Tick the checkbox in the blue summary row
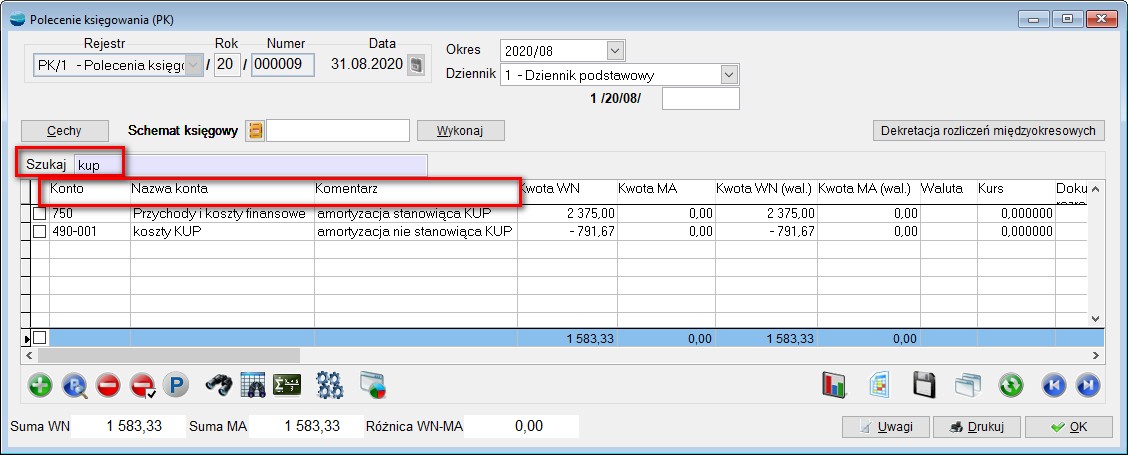This screenshot has width=1128, height=455. (40, 338)
